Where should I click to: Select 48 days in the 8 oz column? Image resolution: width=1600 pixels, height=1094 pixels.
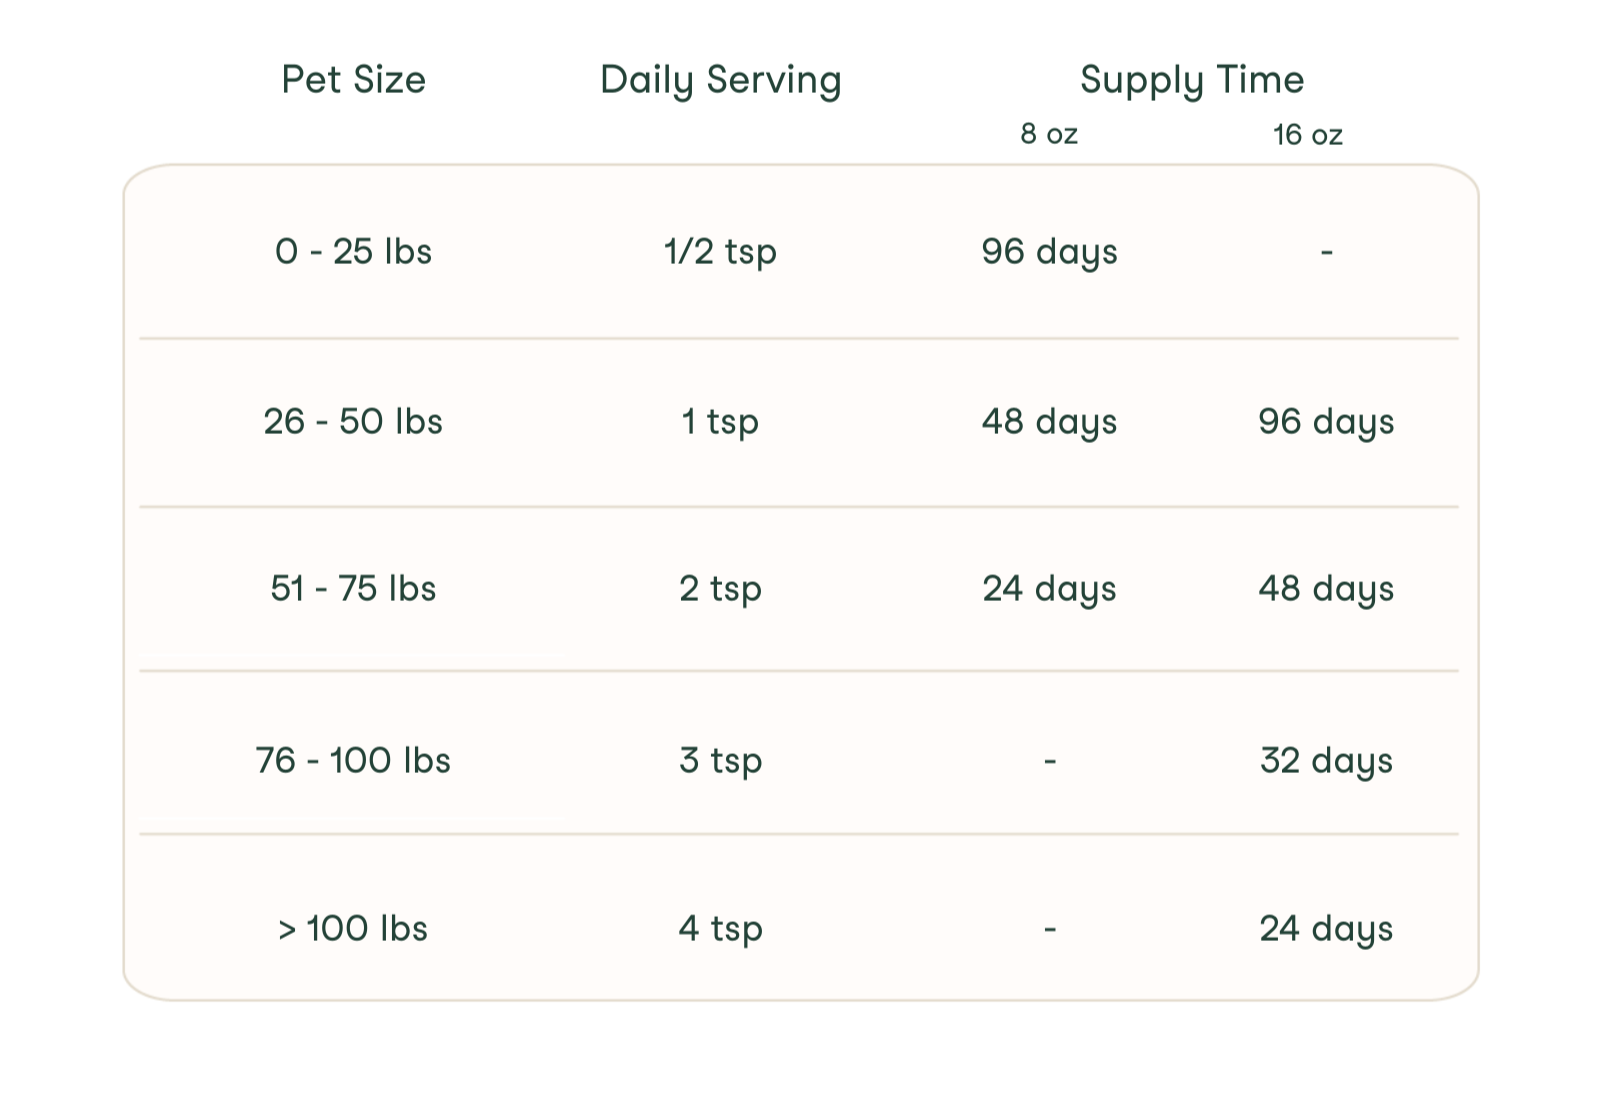click(1049, 422)
